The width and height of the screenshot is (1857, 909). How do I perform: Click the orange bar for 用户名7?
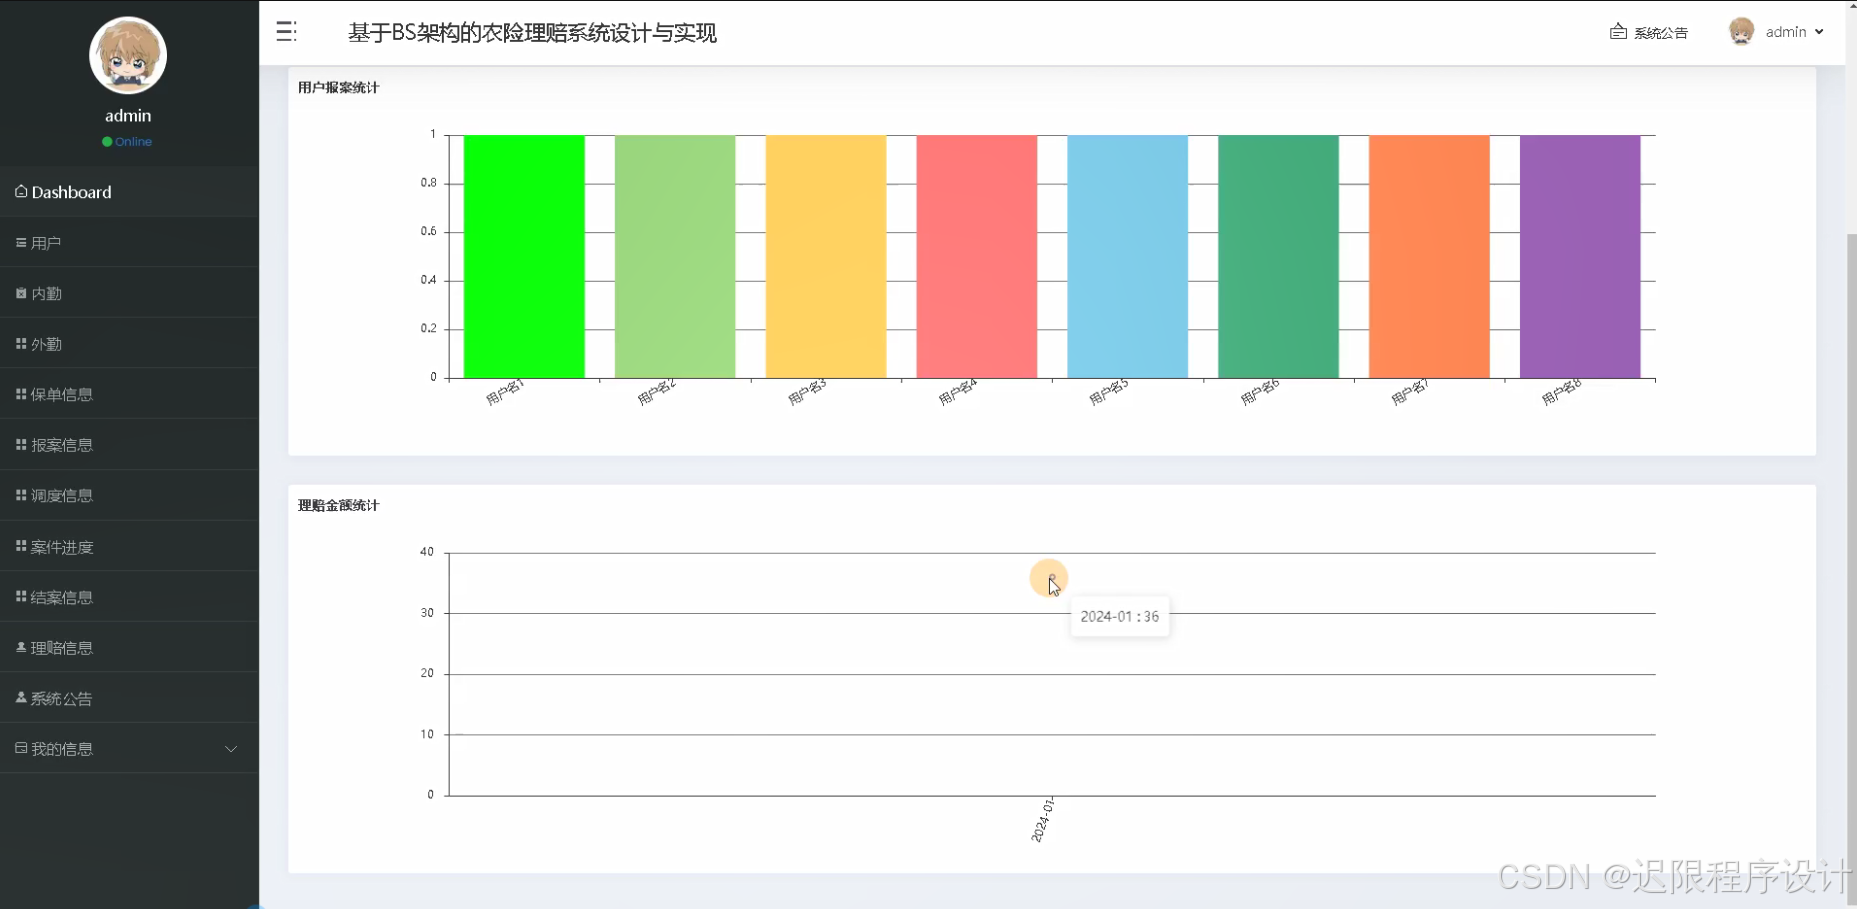pyautogui.click(x=1429, y=257)
